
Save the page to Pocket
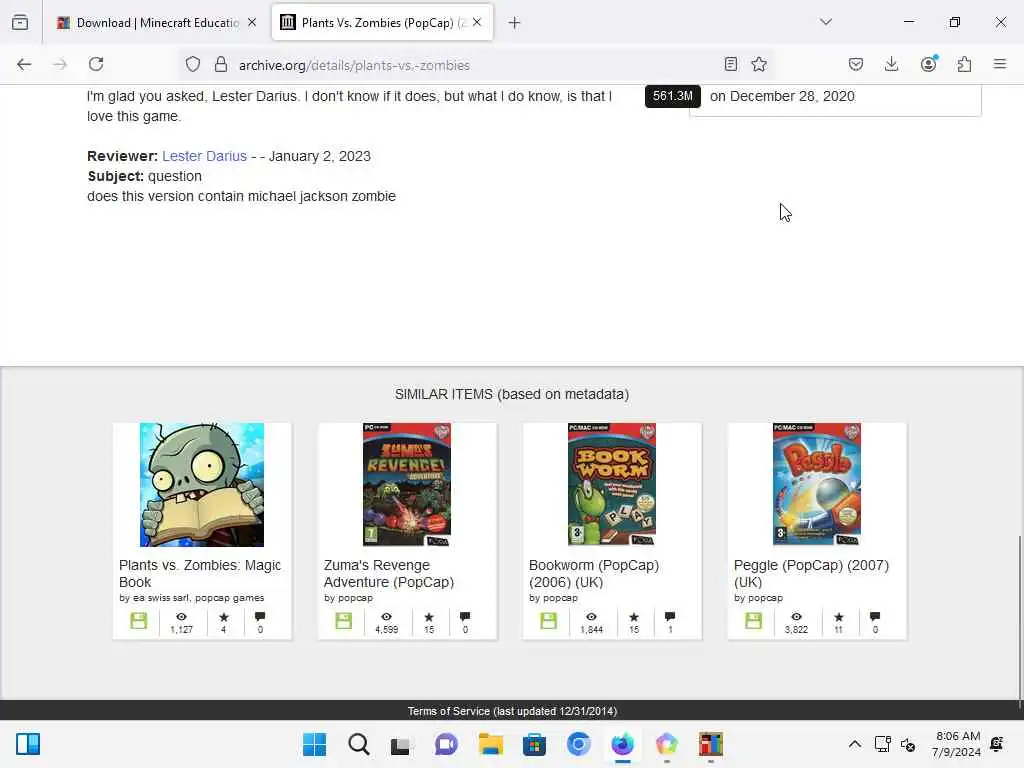[x=856, y=64]
